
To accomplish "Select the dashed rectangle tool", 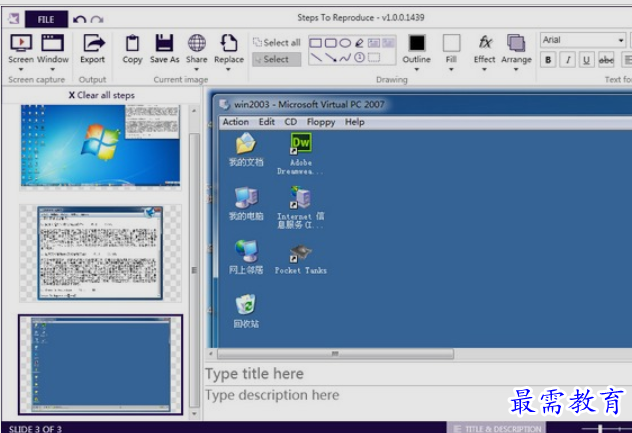I will click(x=374, y=58).
